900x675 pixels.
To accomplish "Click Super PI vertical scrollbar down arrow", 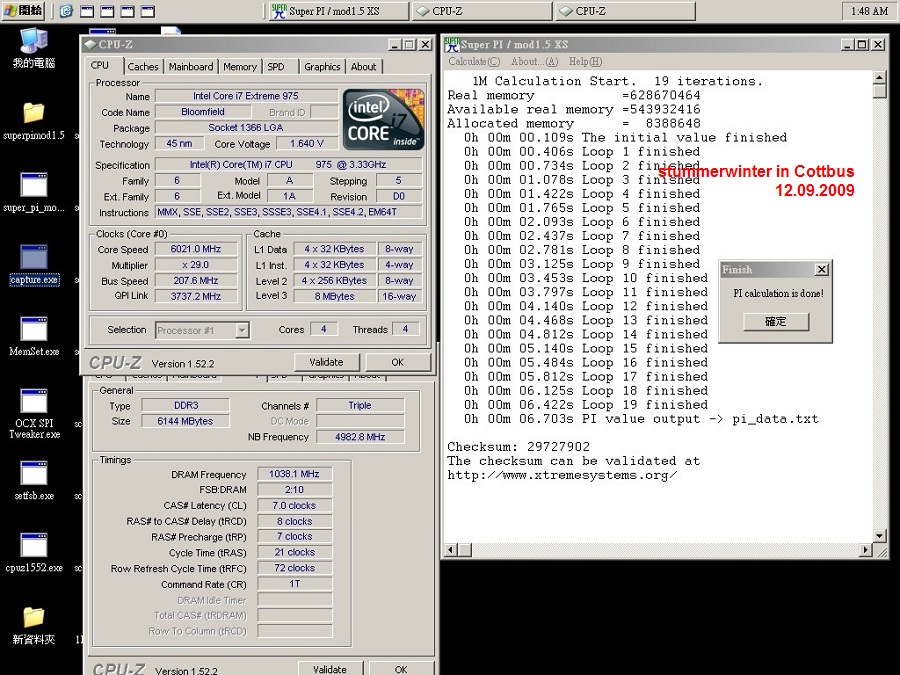I will (879, 536).
